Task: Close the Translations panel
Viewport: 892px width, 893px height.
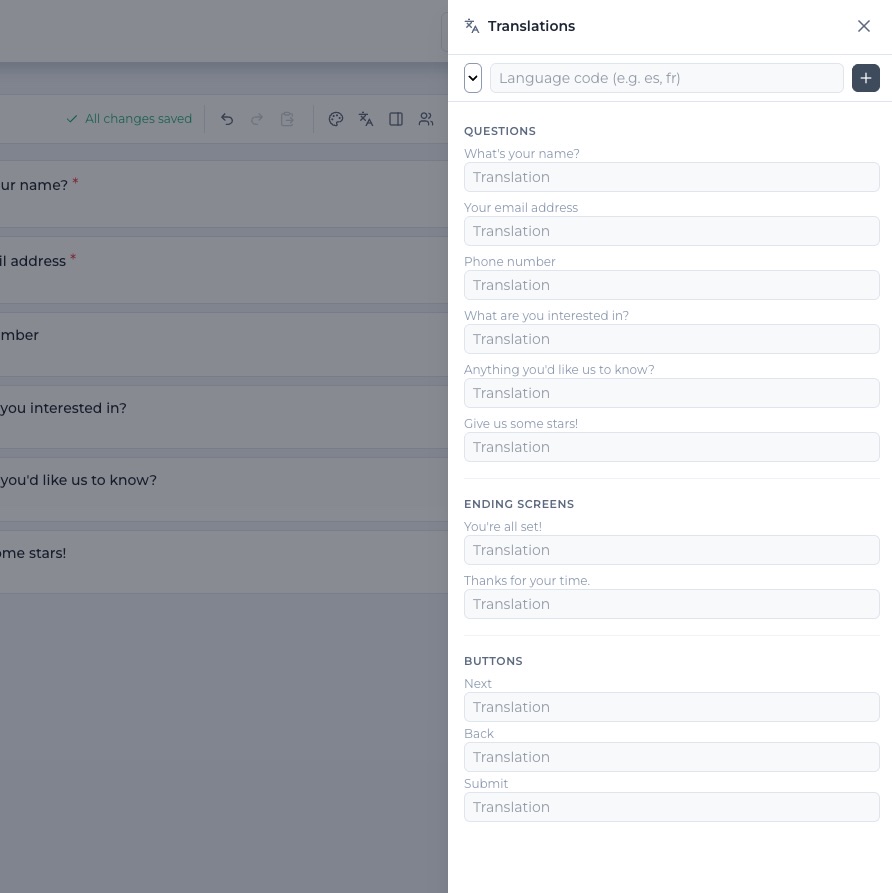Action: point(864,26)
